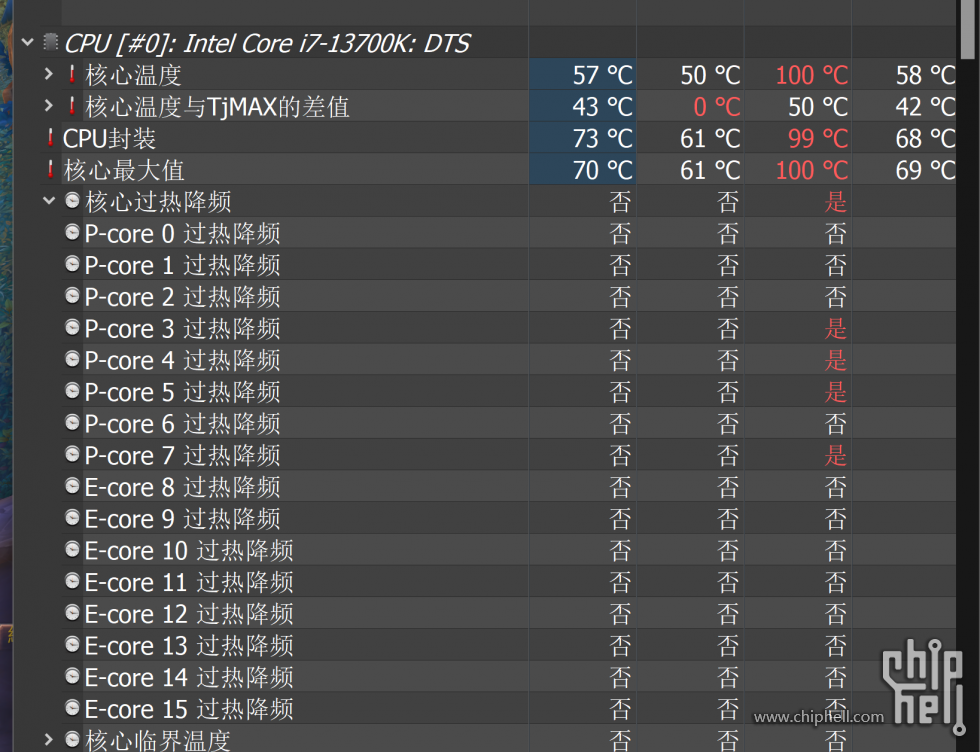
Task: Click the CPU chip icon beside Intel Core i7-13700K
Action: [x=51, y=42]
